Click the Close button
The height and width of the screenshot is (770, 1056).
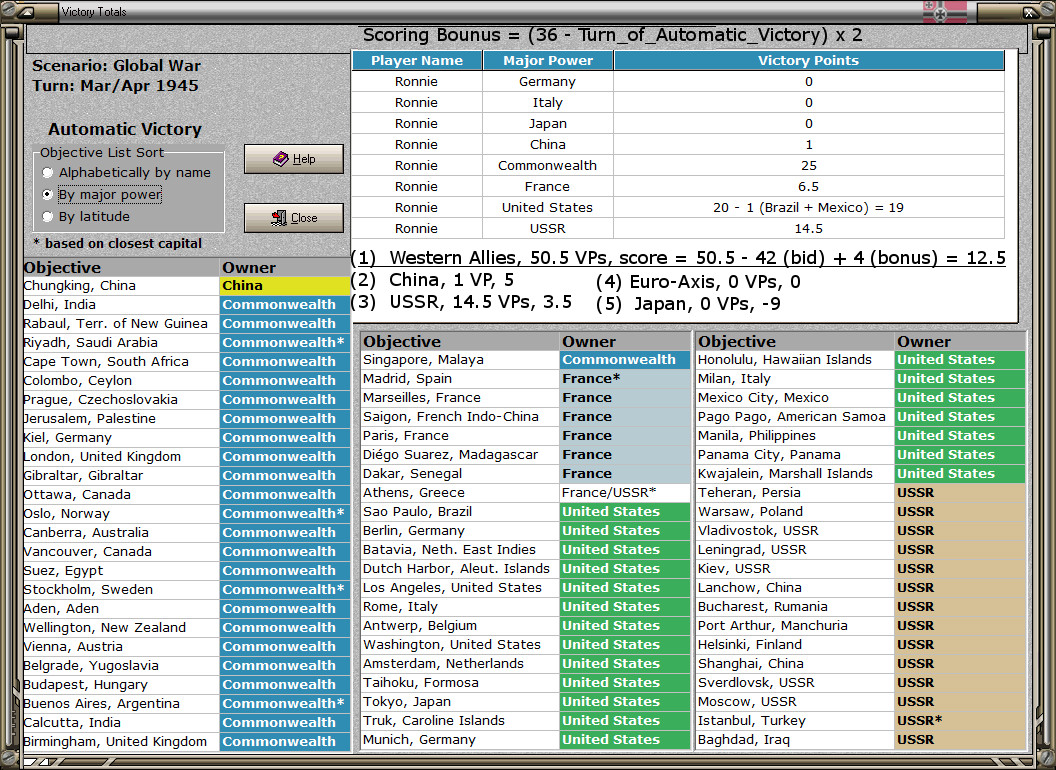click(294, 218)
